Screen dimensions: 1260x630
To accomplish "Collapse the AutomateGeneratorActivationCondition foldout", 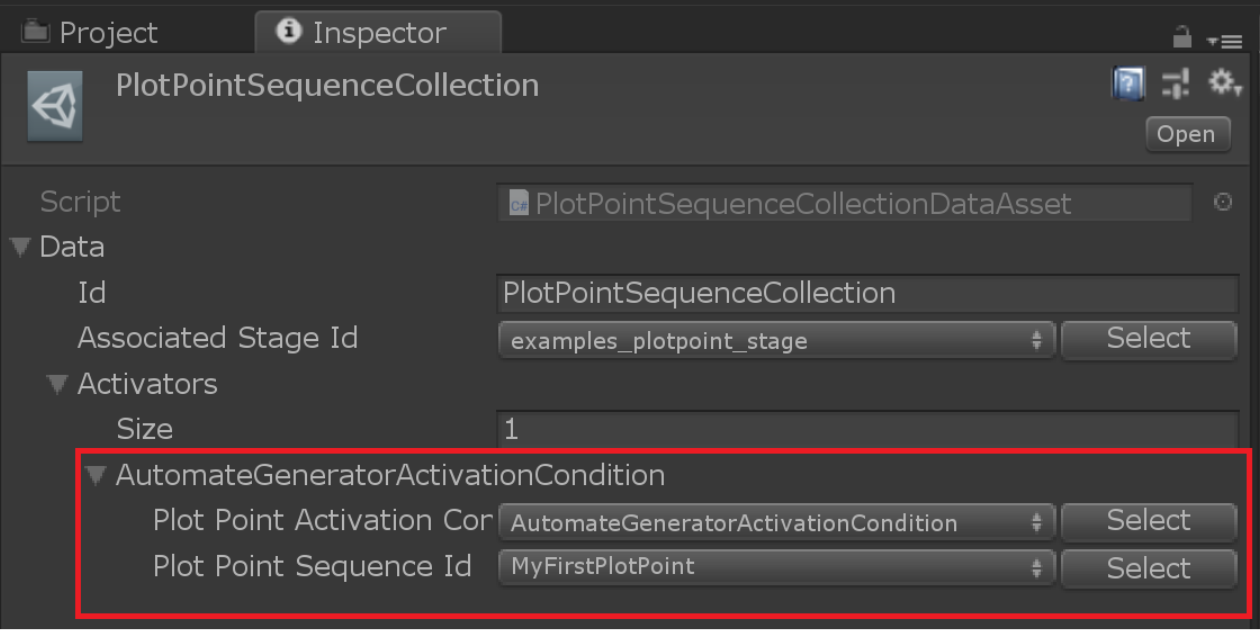I will click(94, 475).
